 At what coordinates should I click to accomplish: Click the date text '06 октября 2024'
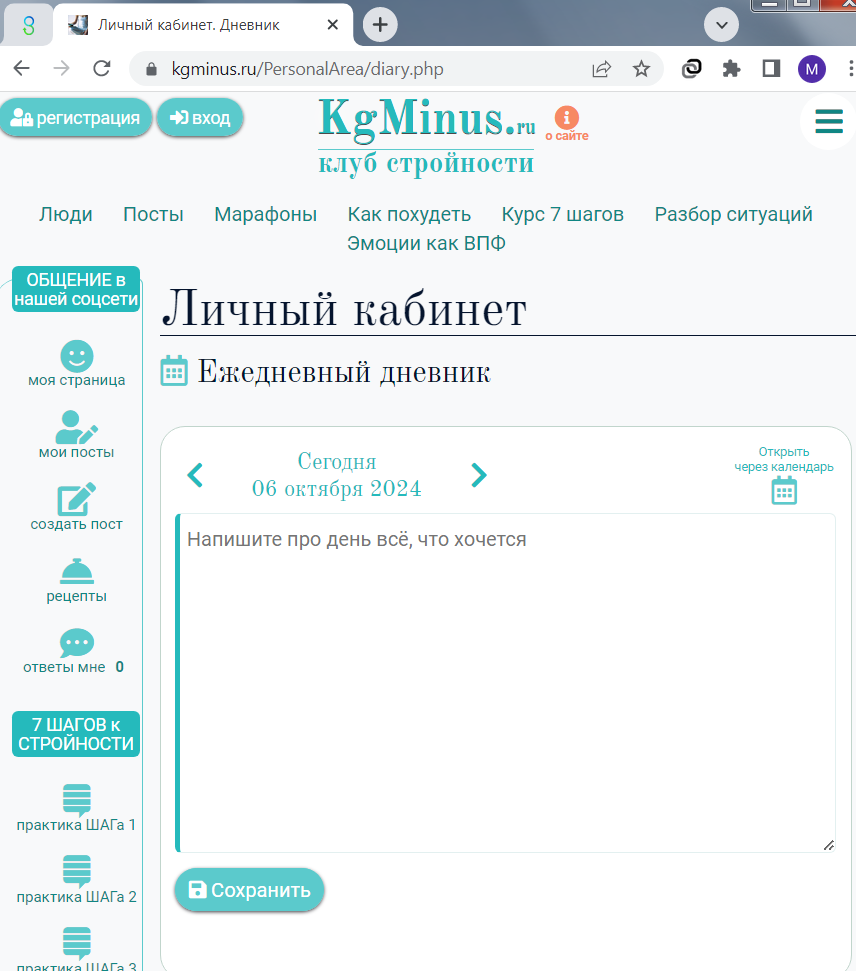336,489
